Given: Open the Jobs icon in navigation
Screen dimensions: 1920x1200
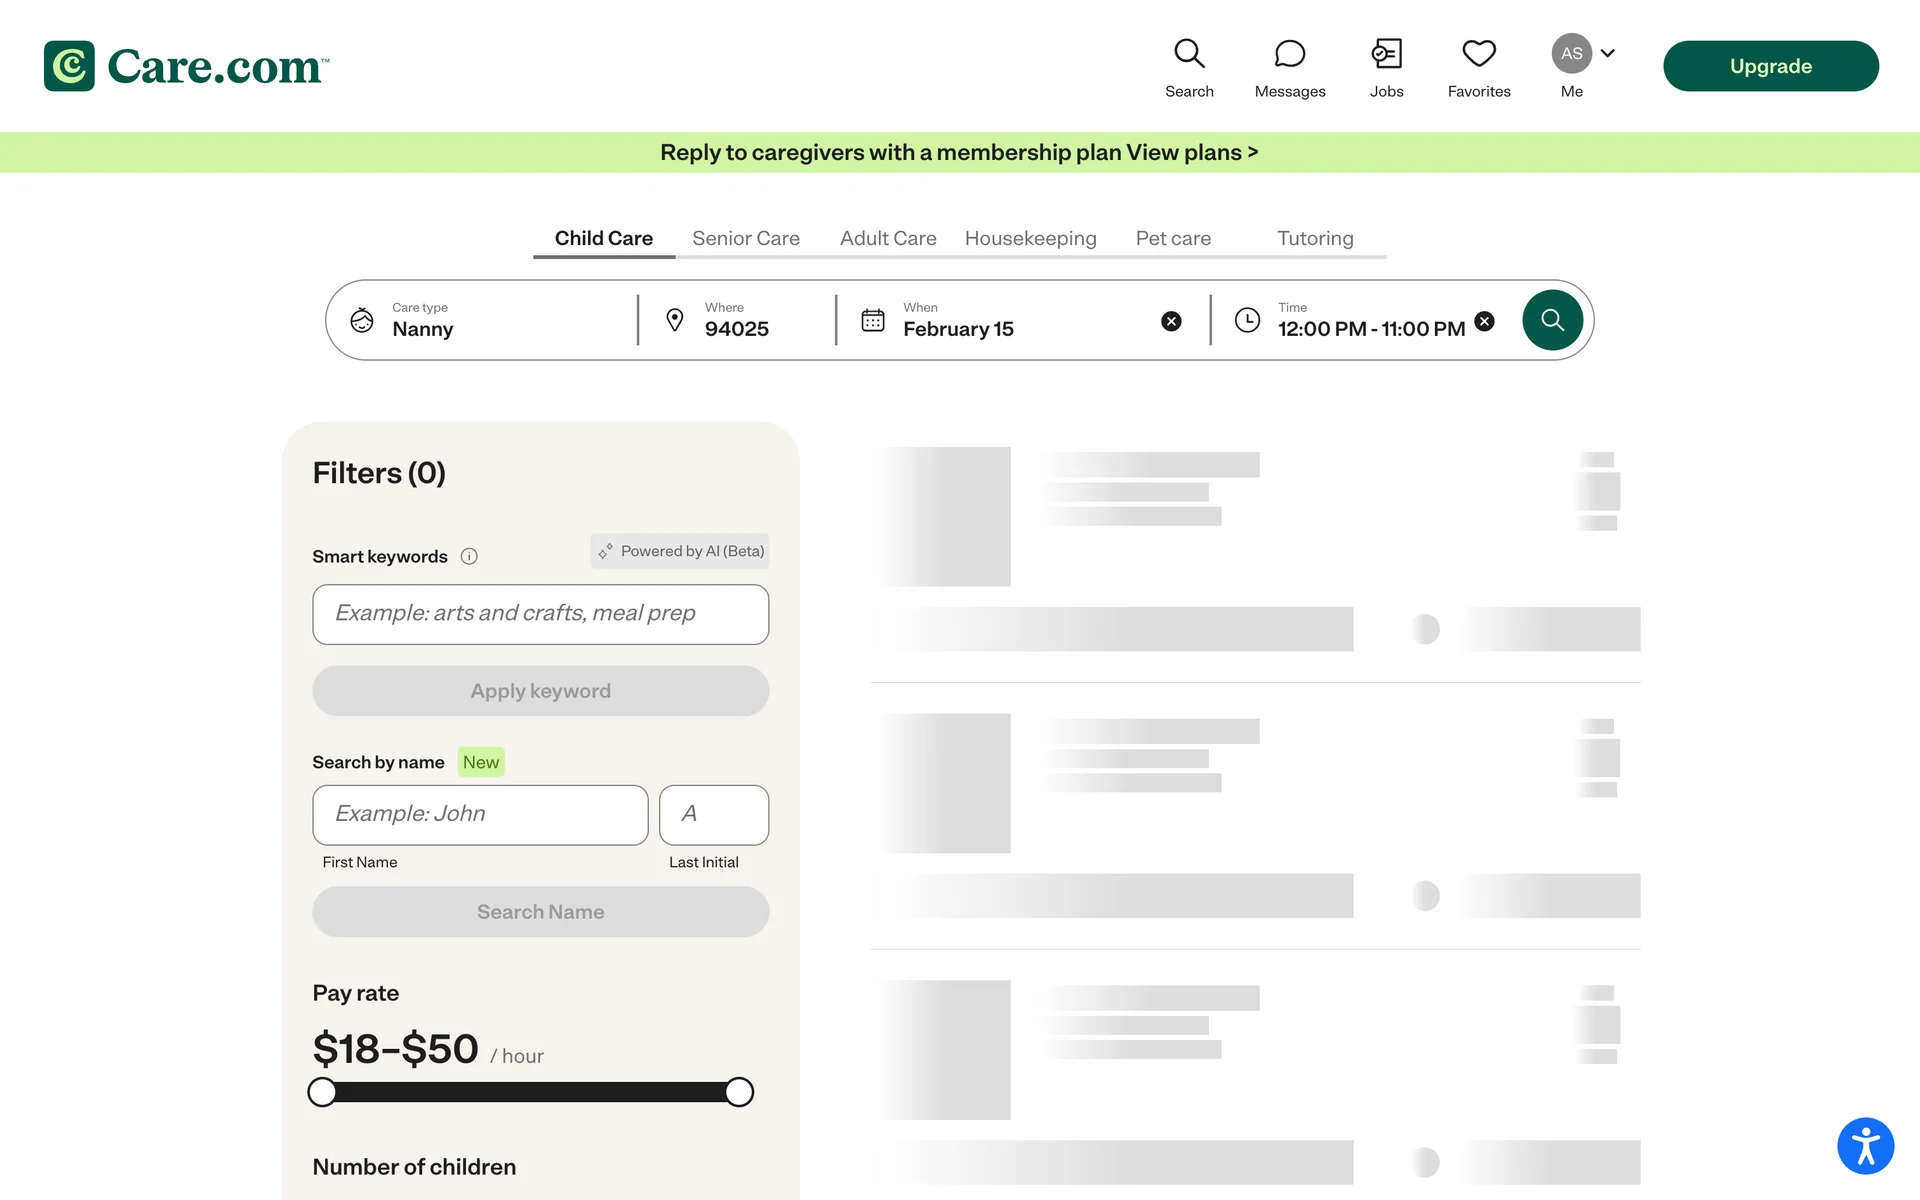Looking at the screenshot, I should [x=1386, y=54].
